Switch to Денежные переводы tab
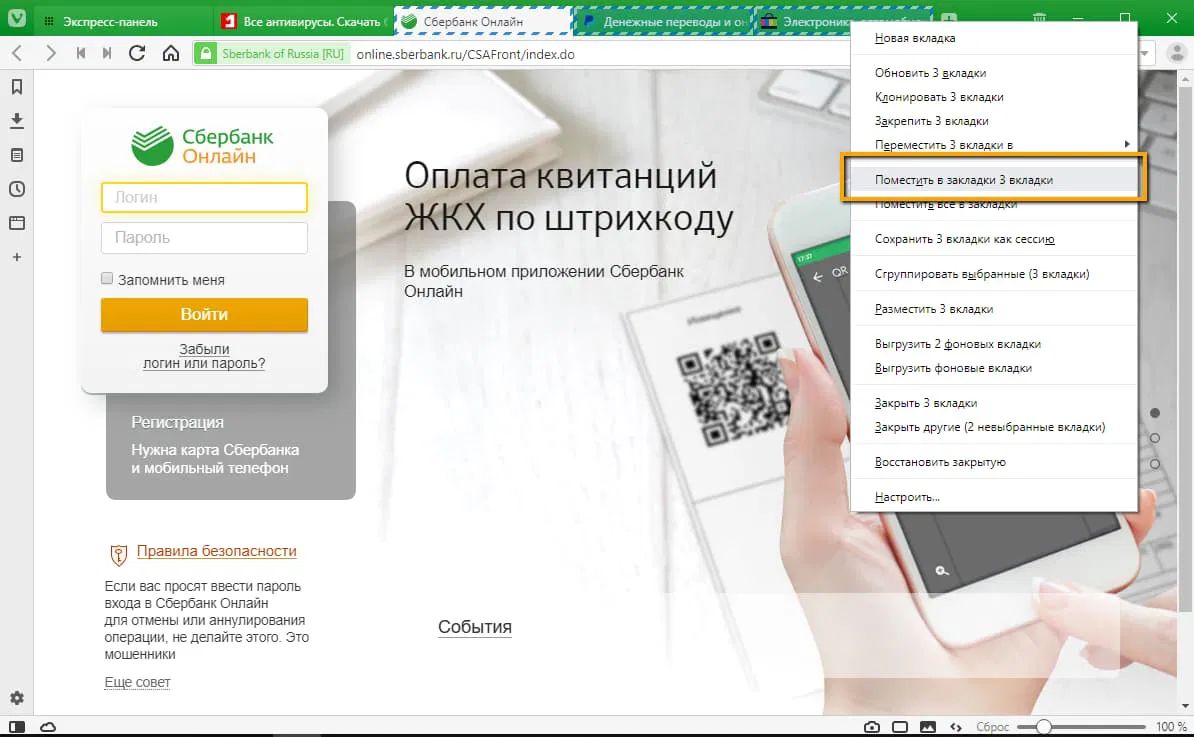 (662, 21)
